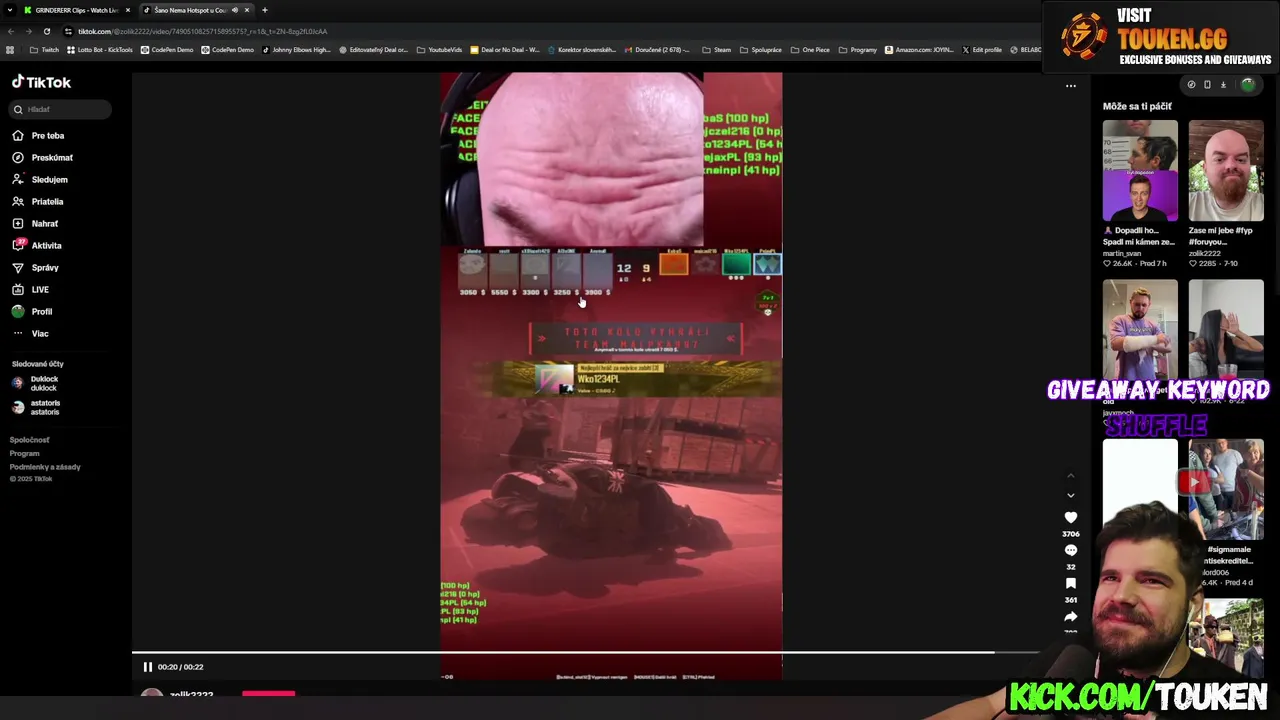Open Lotto Bot - KickTools bookmark

pyautogui.click(x=99, y=50)
